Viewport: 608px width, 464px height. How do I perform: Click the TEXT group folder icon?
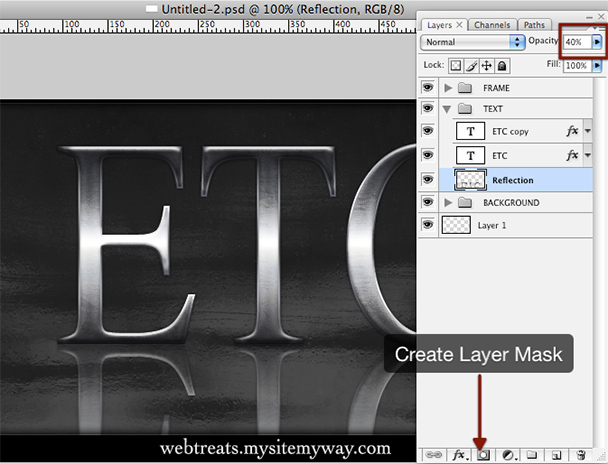[465, 109]
